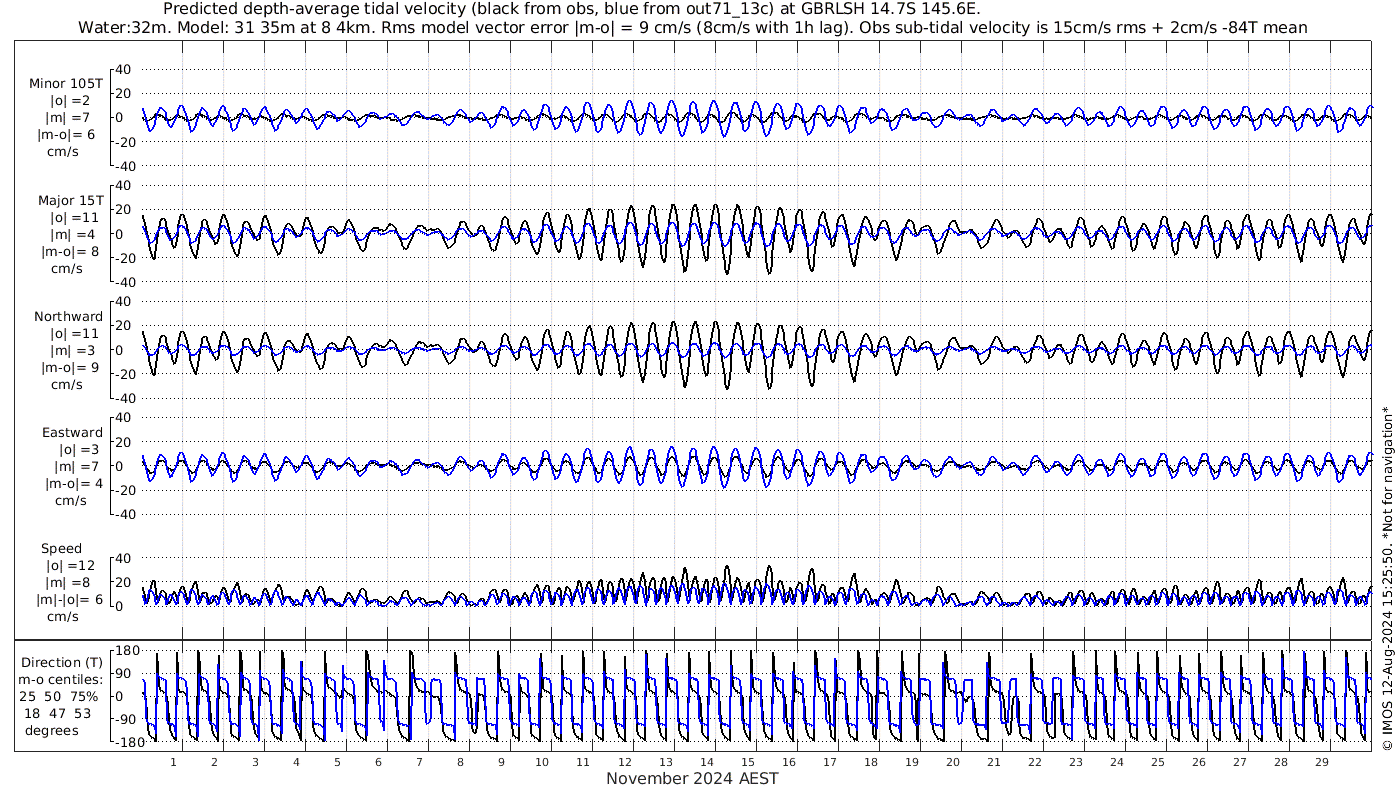Viewport: 1400px width, 800px height.
Task: Click the '18 47 53' centile values
Action: [59, 713]
